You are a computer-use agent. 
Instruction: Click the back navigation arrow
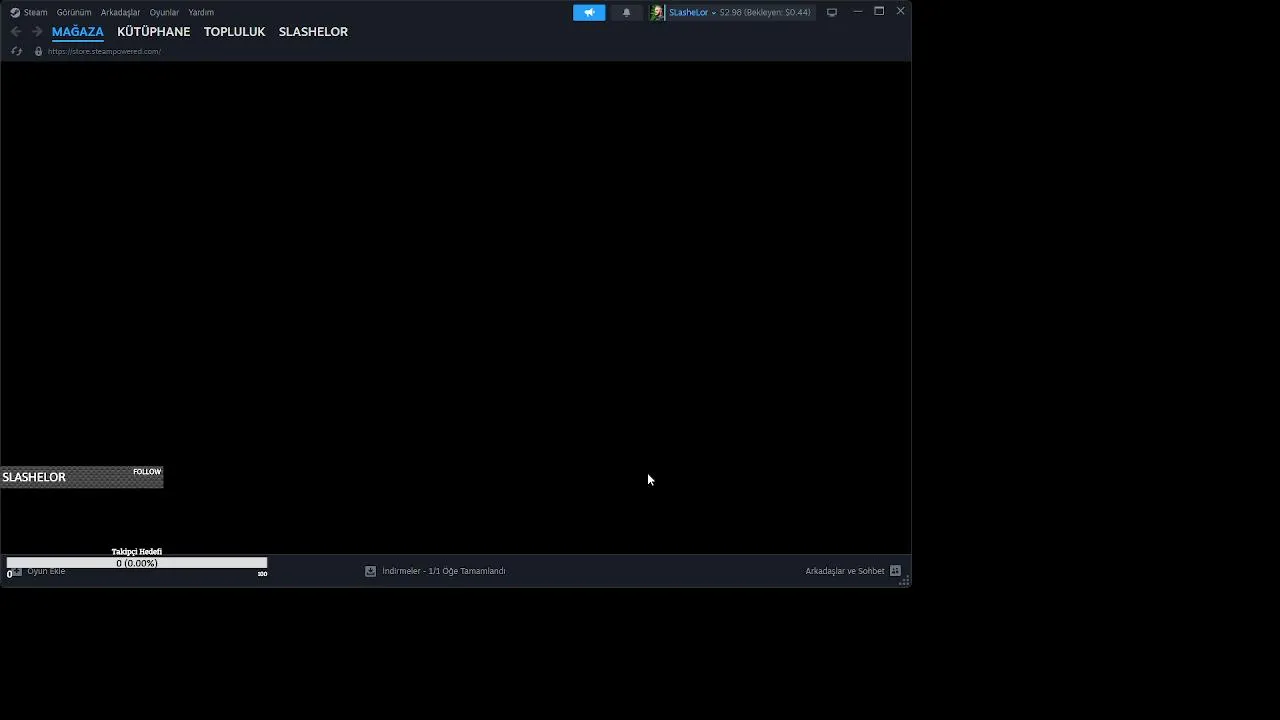point(16,31)
